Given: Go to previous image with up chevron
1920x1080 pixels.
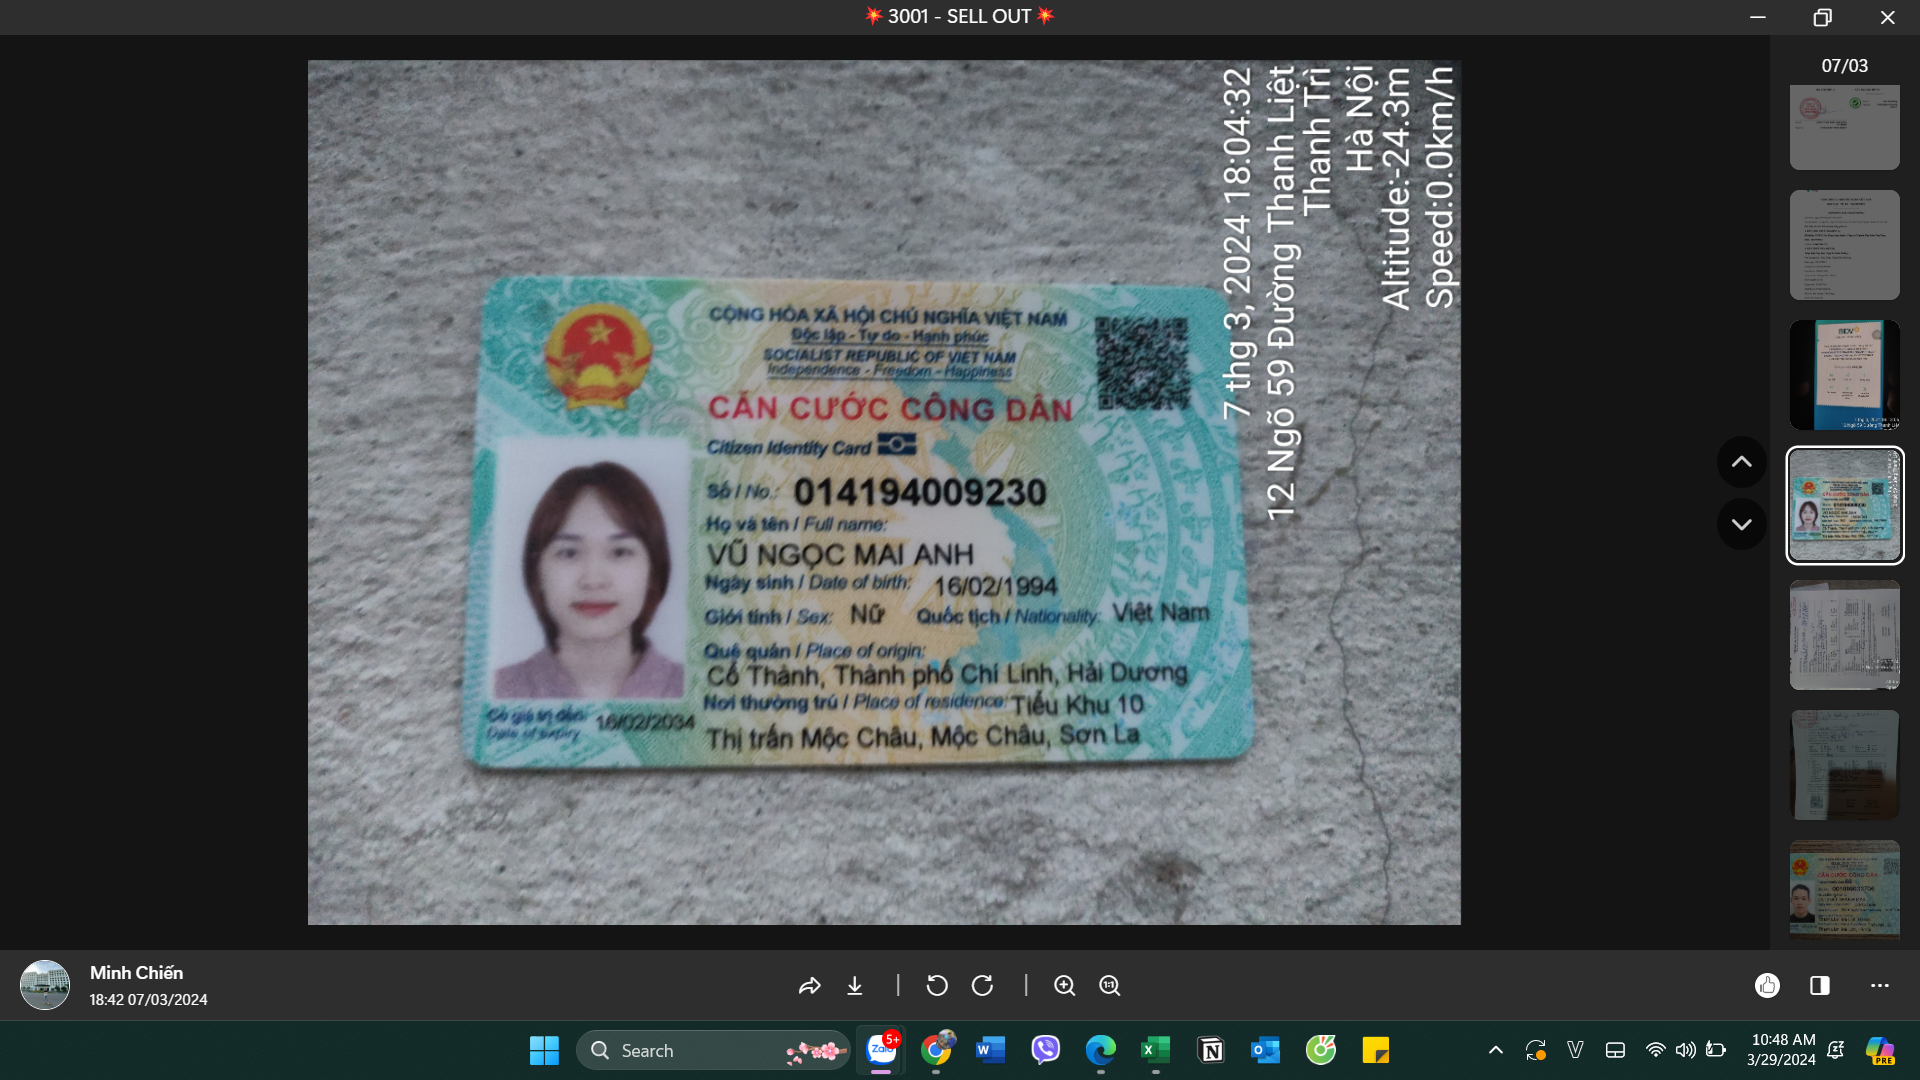Looking at the screenshot, I should click(1741, 462).
